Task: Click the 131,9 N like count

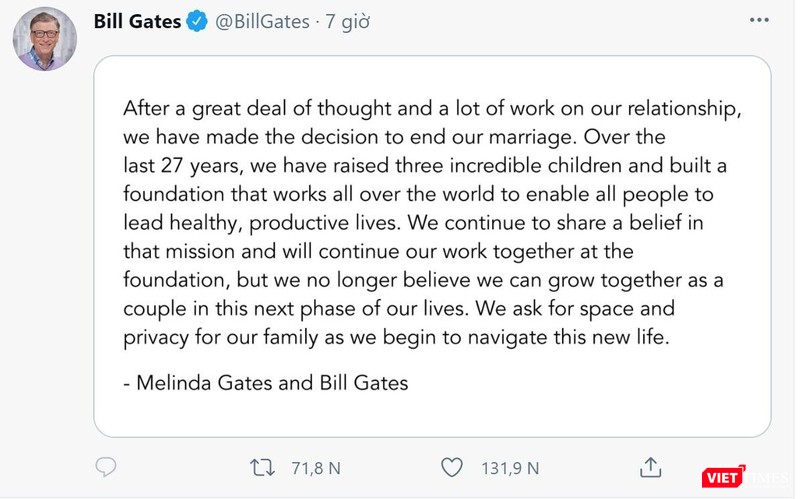Action: 510,467
